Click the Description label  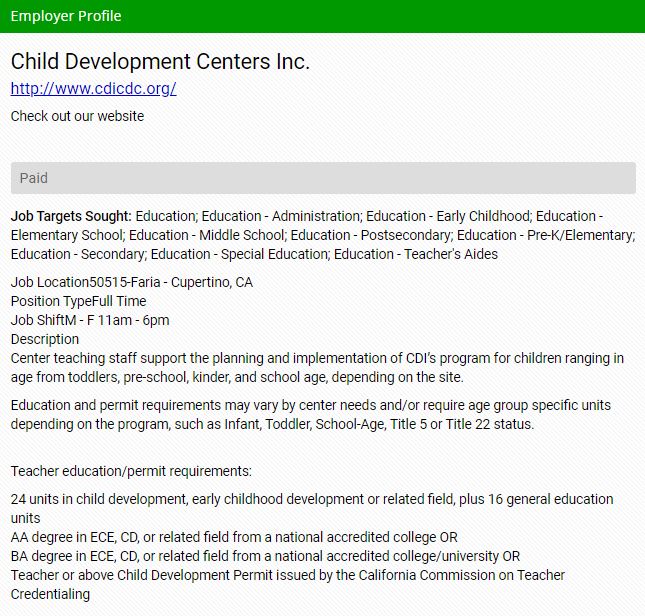(x=44, y=339)
